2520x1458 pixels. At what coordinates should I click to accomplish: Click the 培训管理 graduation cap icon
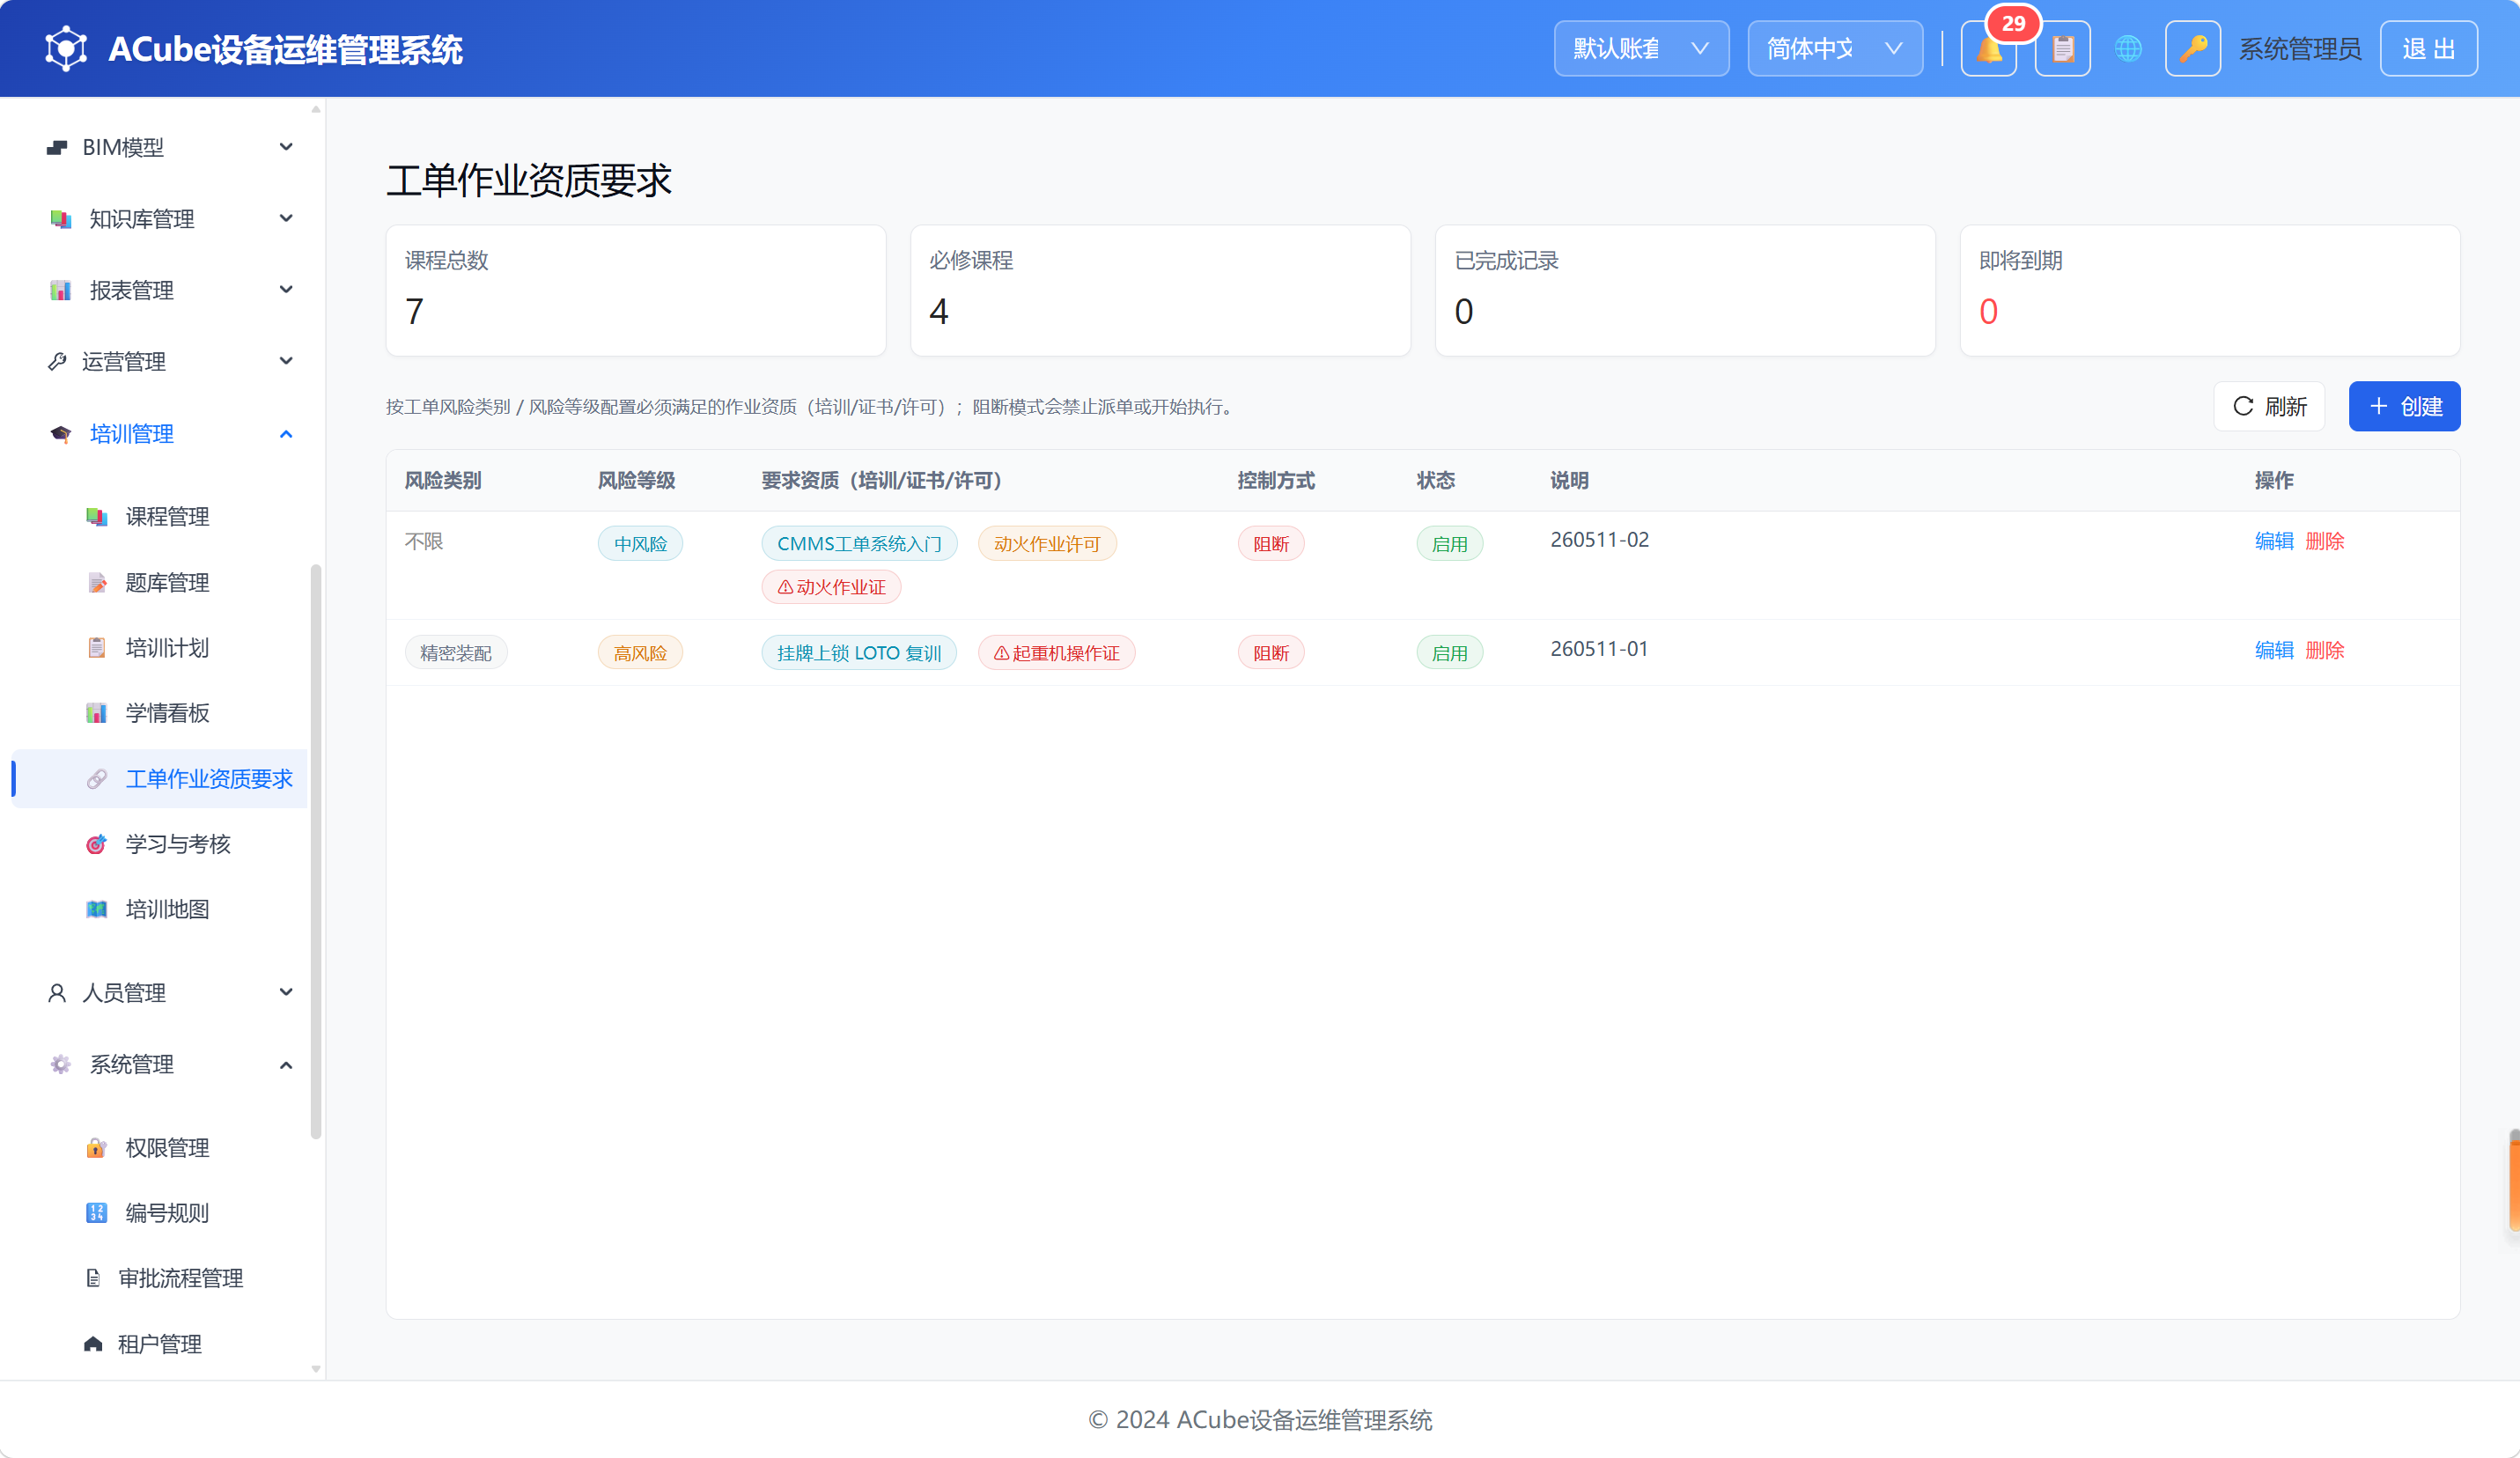tap(60, 434)
